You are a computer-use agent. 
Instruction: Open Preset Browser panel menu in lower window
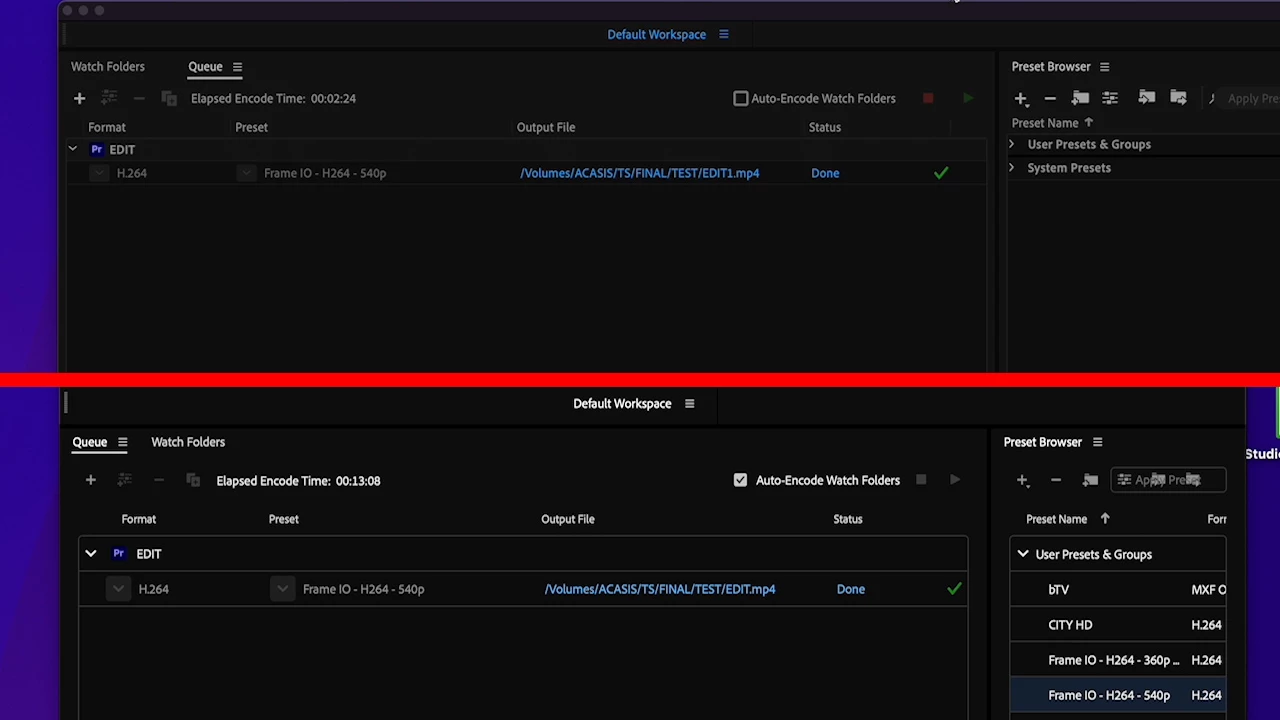pos(1097,442)
